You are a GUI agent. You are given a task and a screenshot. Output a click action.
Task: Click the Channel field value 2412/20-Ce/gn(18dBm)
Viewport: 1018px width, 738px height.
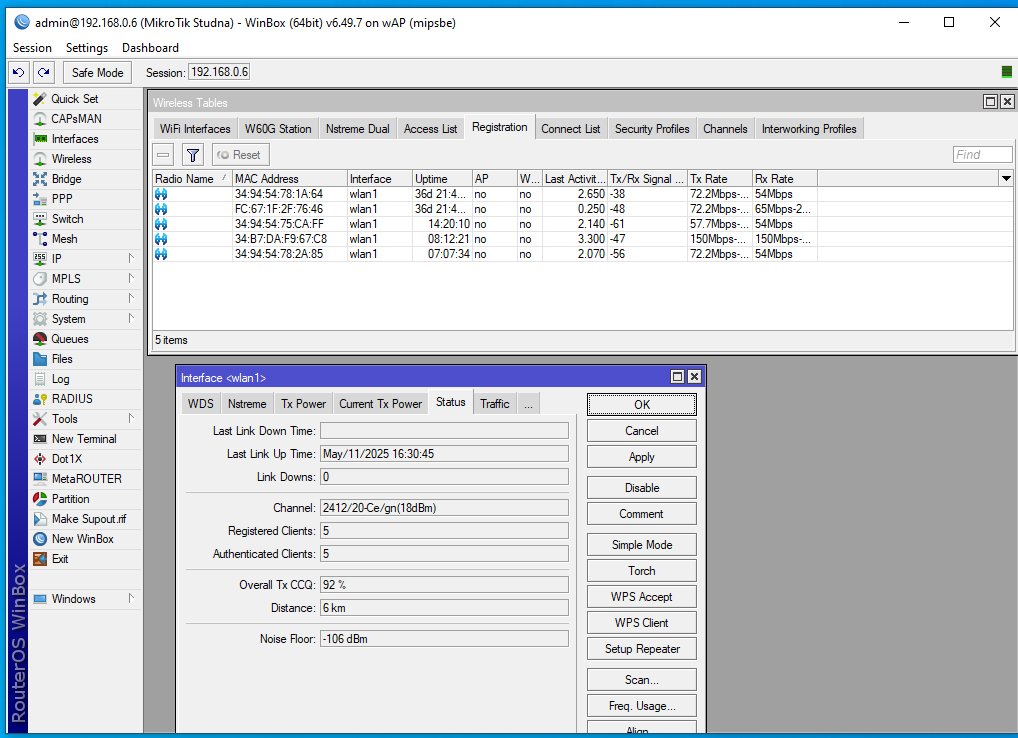coord(444,508)
